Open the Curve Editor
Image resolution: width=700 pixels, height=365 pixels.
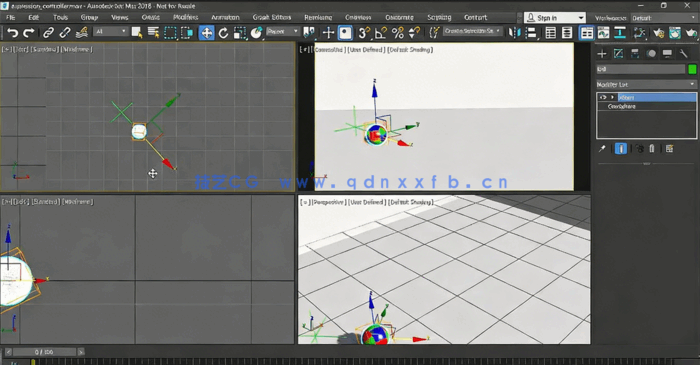[604, 33]
